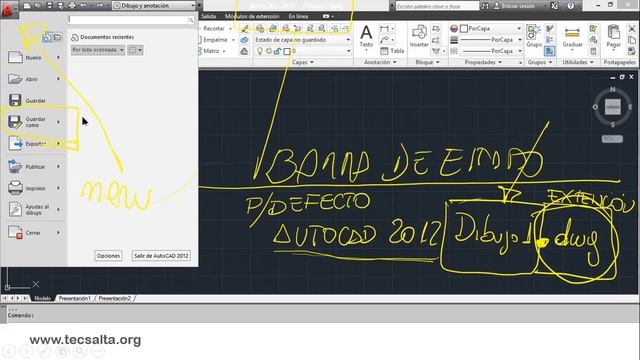Open the linetype PorCapa dropdown

tap(490, 51)
